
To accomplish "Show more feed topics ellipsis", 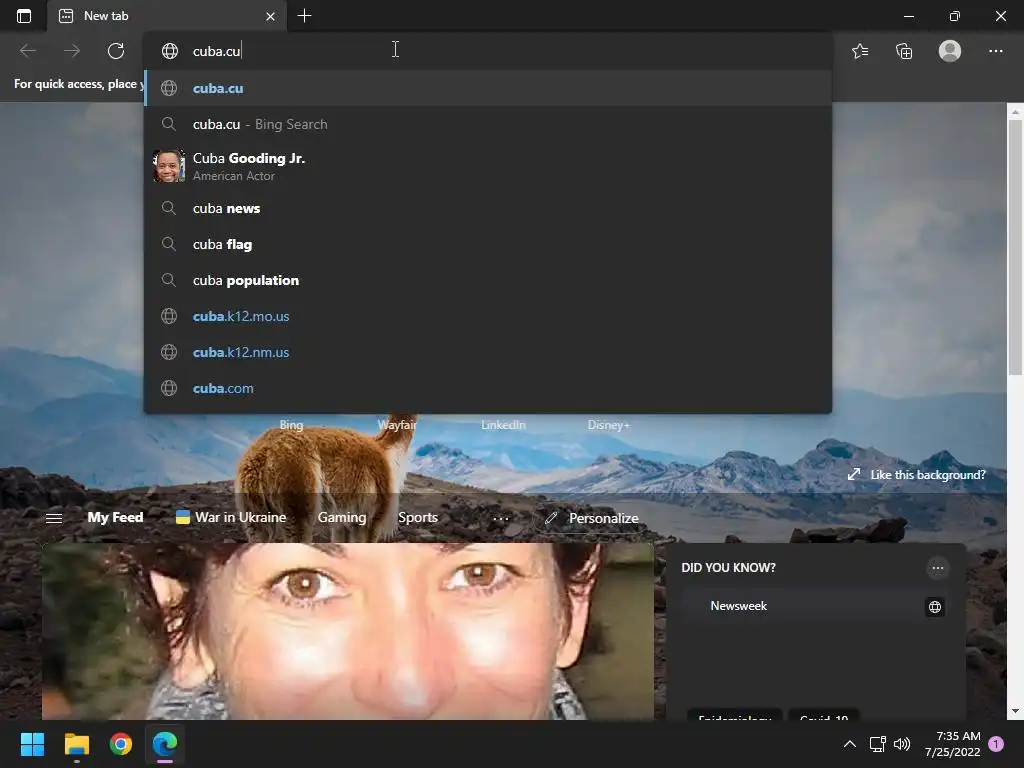I will point(501,518).
